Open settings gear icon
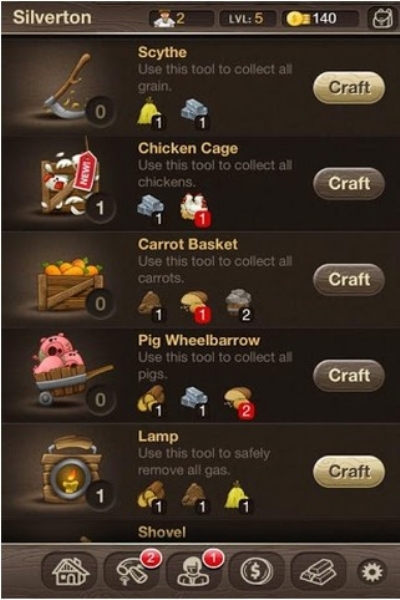 tap(372, 572)
